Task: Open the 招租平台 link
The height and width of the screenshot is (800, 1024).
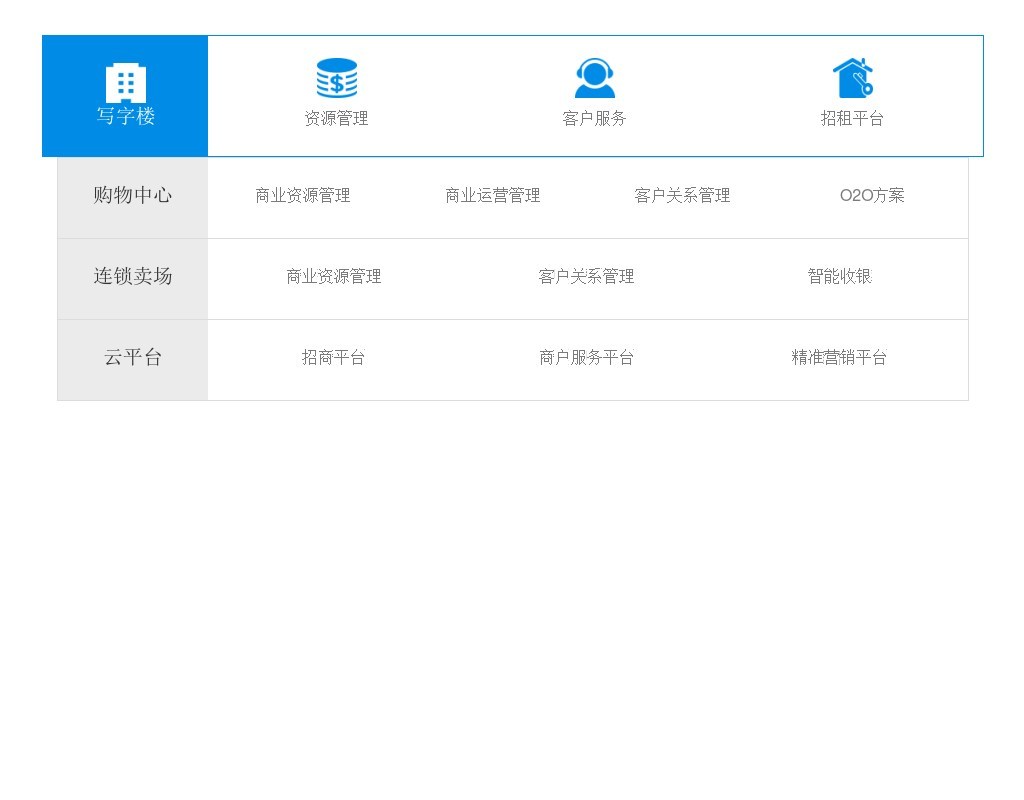Action: [x=852, y=118]
